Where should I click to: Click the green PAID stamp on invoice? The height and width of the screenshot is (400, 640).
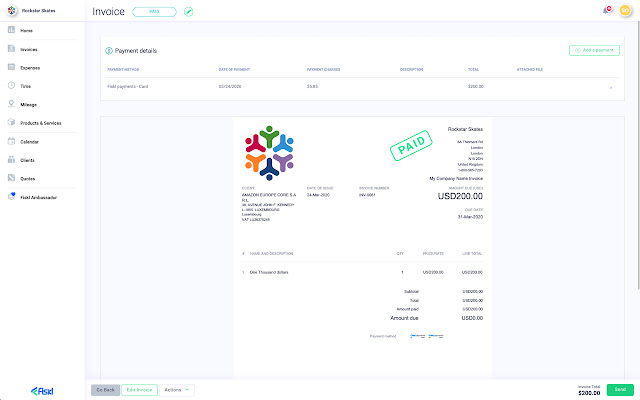411,145
